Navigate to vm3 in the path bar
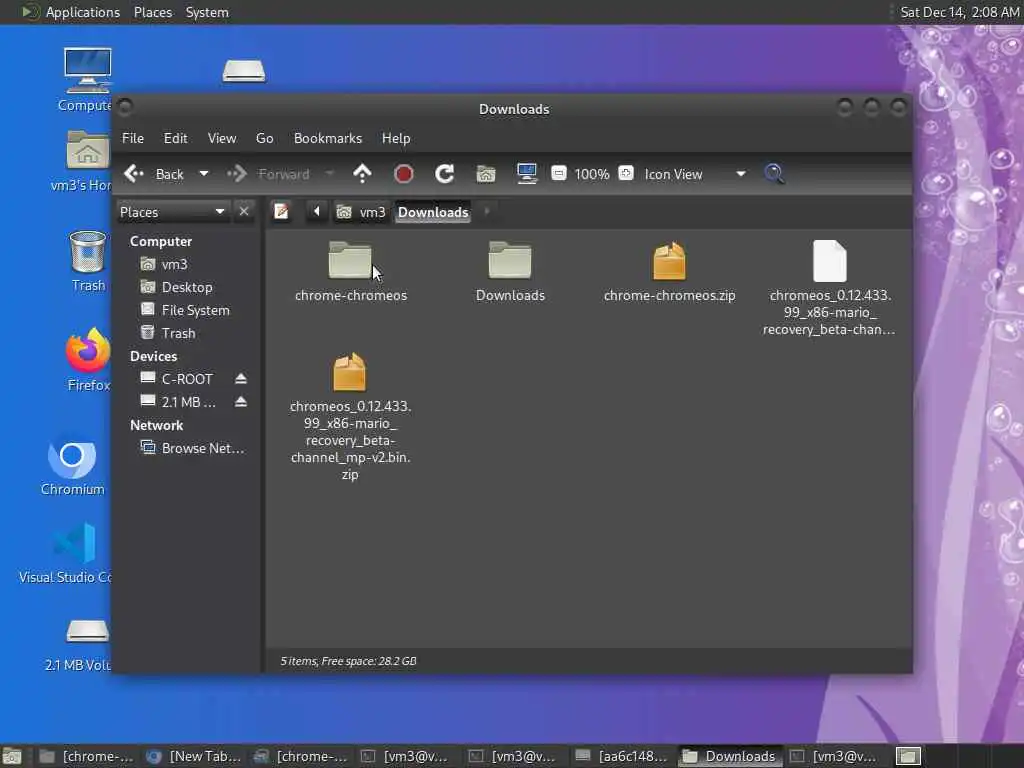This screenshot has height=768, width=1024. point(361,212)
